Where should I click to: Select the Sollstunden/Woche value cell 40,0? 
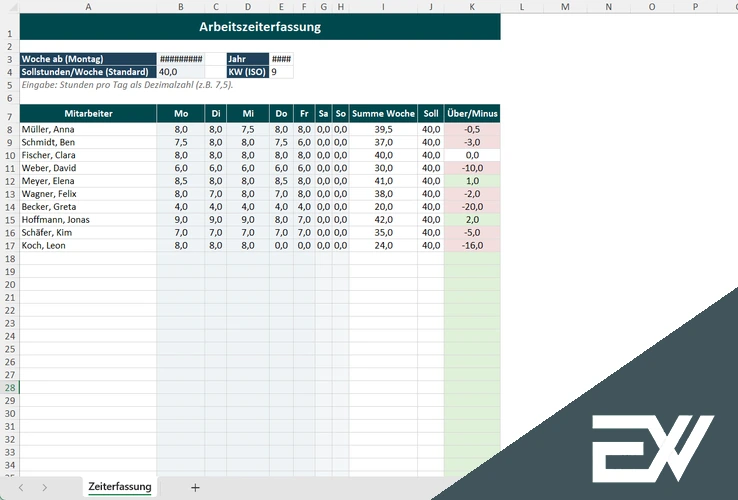pos(180,72)
